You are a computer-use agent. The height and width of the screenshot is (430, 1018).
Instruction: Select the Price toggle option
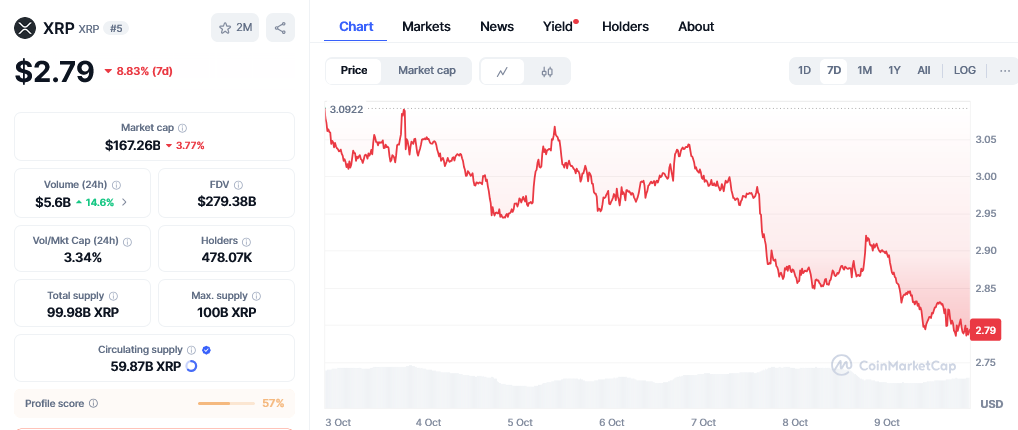click(x=354, y=70)
